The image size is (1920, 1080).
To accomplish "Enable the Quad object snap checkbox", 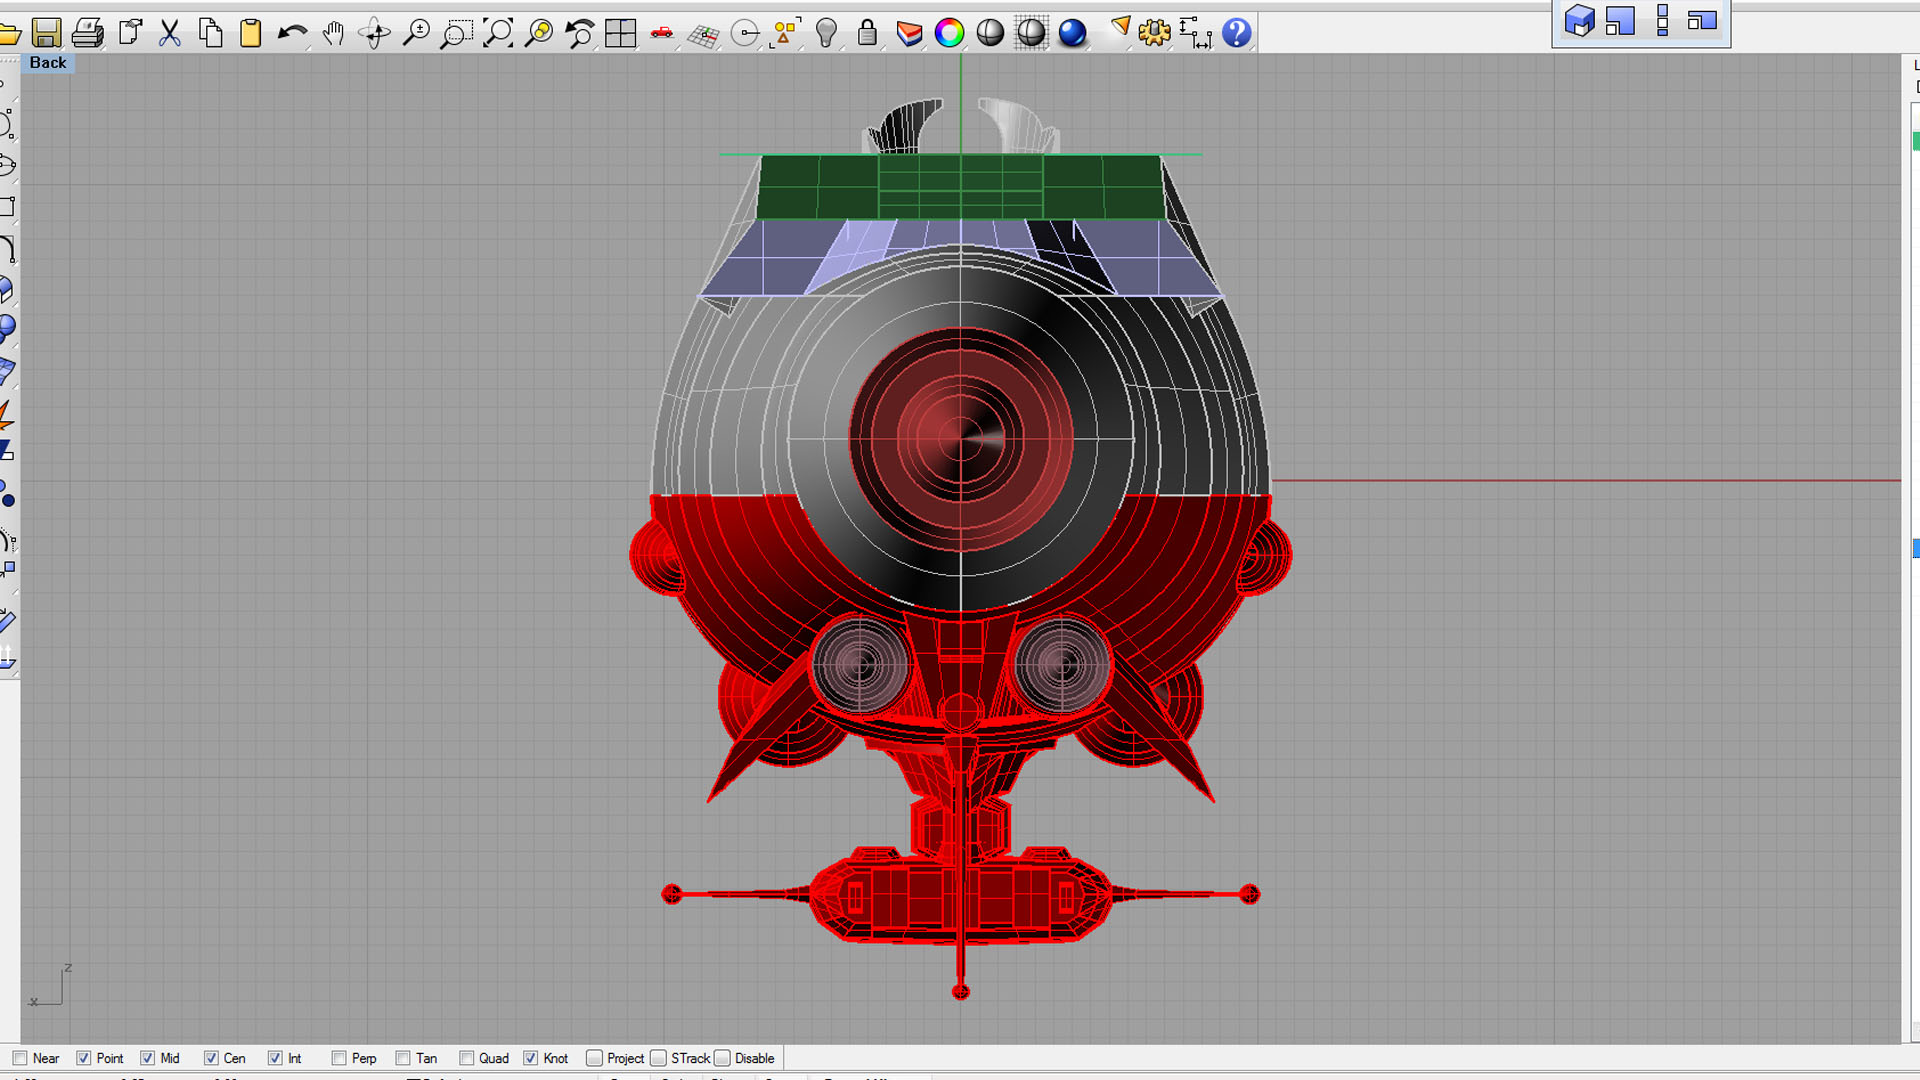I will click(x=467, y=1058).
